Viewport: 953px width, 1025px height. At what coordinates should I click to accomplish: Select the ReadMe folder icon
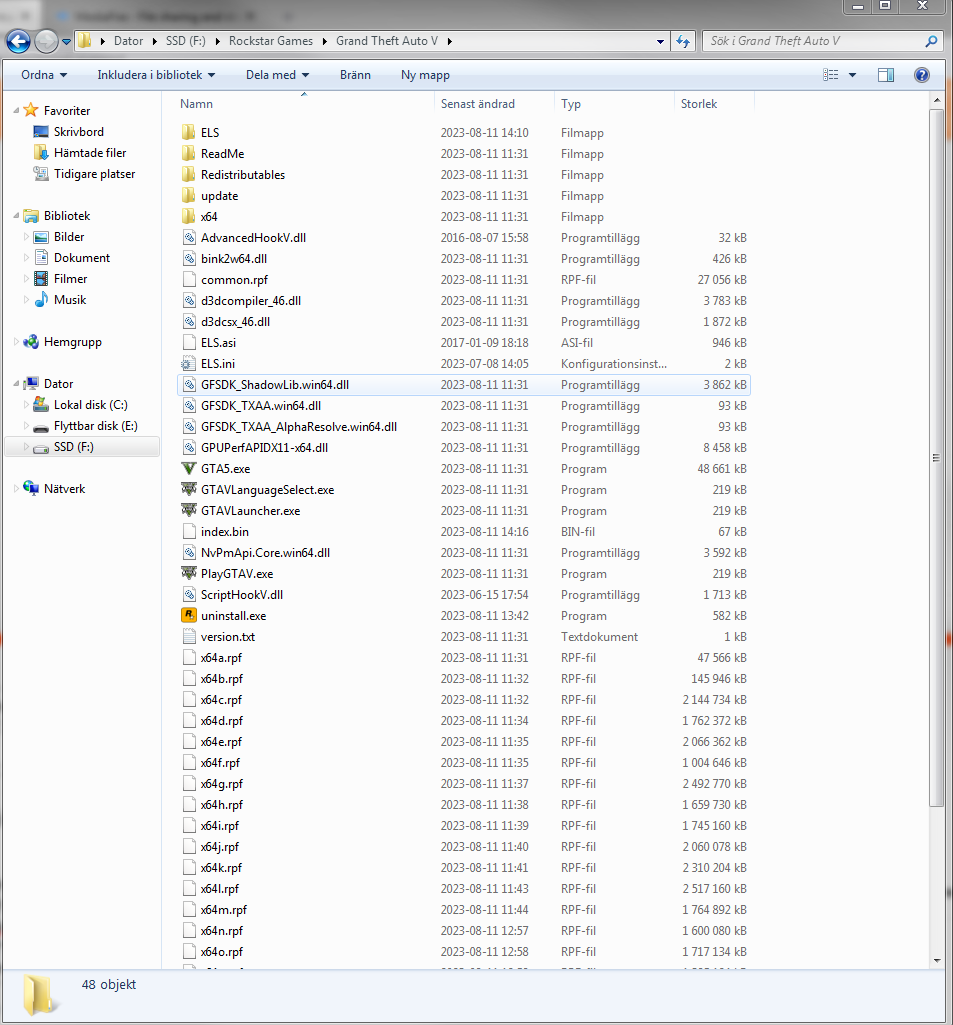pyautogui.click(x=188, y=153)
